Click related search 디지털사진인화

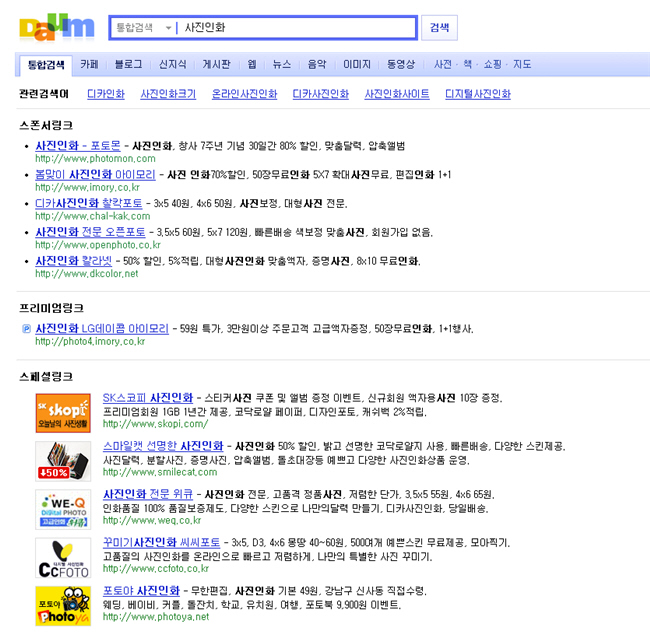tap(478, 94)
